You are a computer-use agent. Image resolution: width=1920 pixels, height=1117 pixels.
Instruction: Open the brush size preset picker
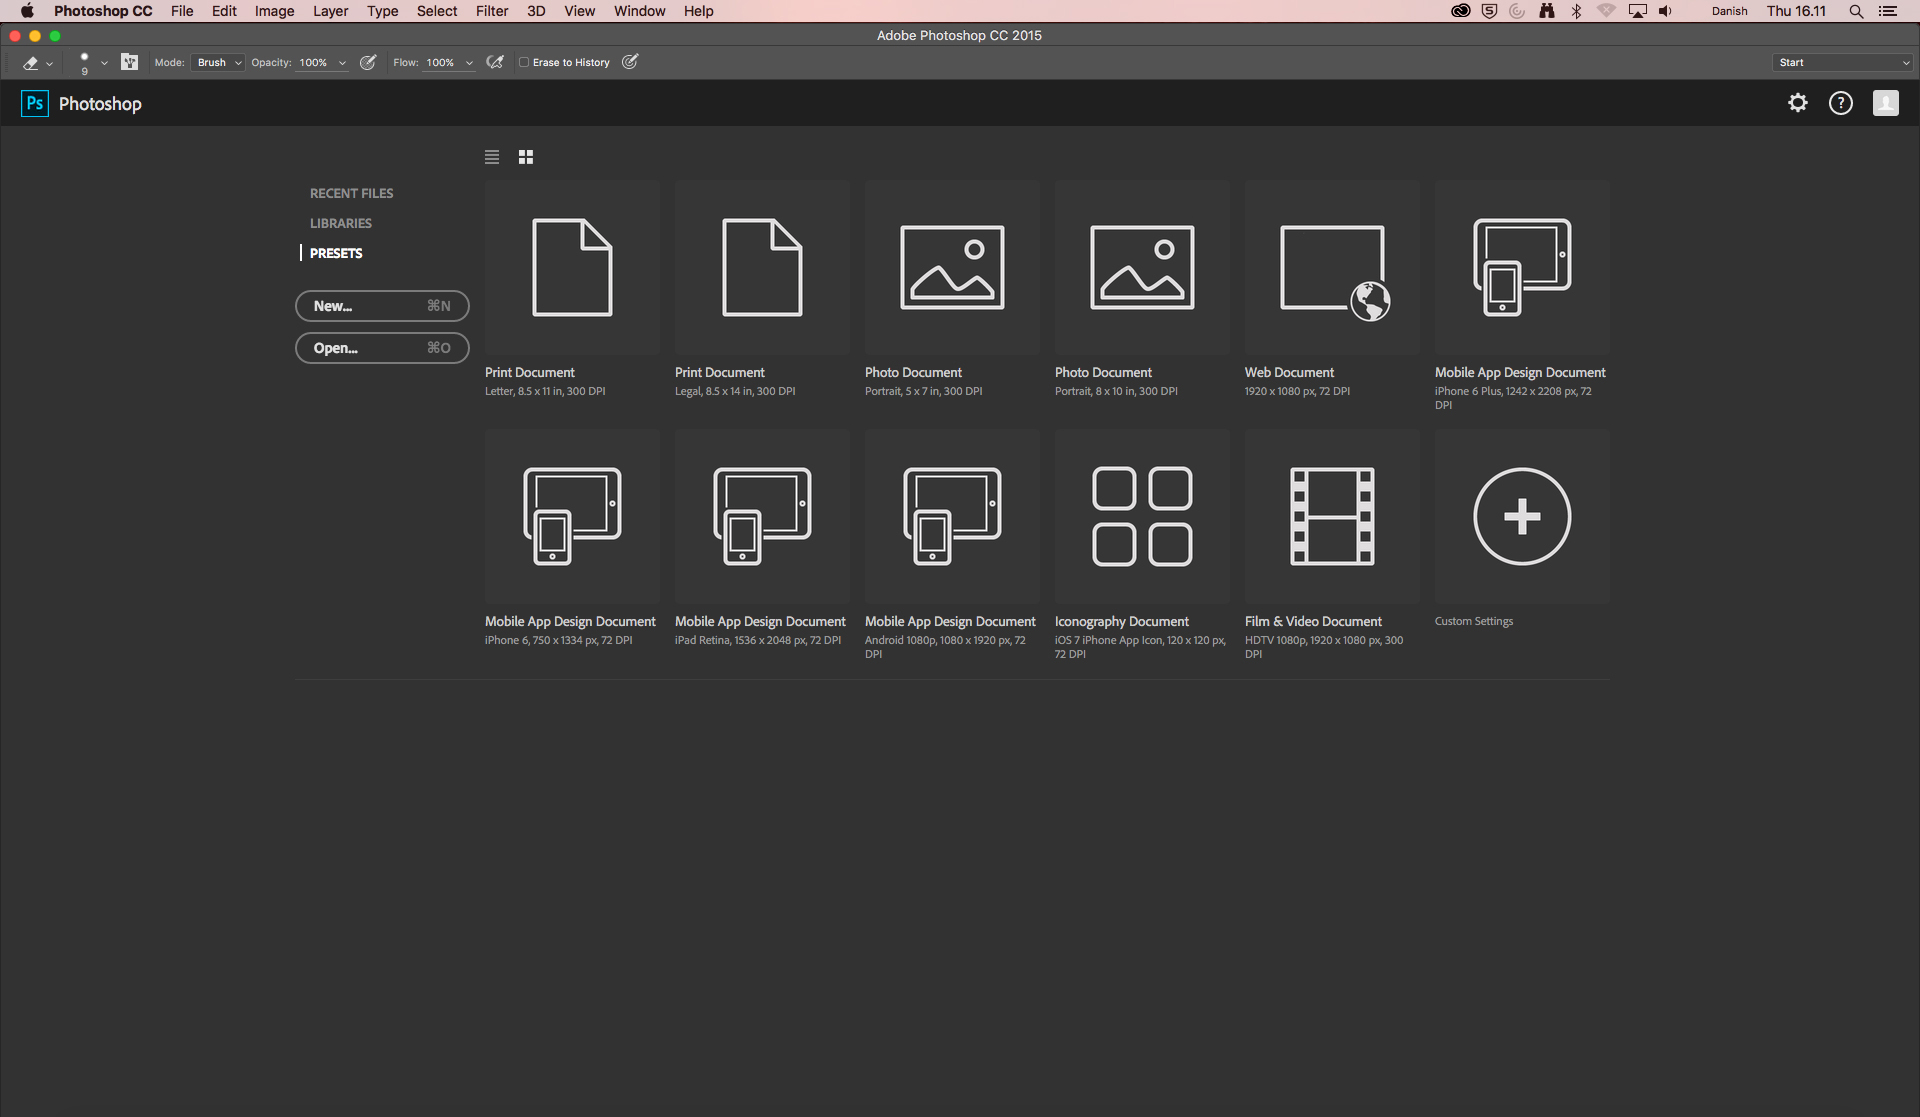point(91,62)
